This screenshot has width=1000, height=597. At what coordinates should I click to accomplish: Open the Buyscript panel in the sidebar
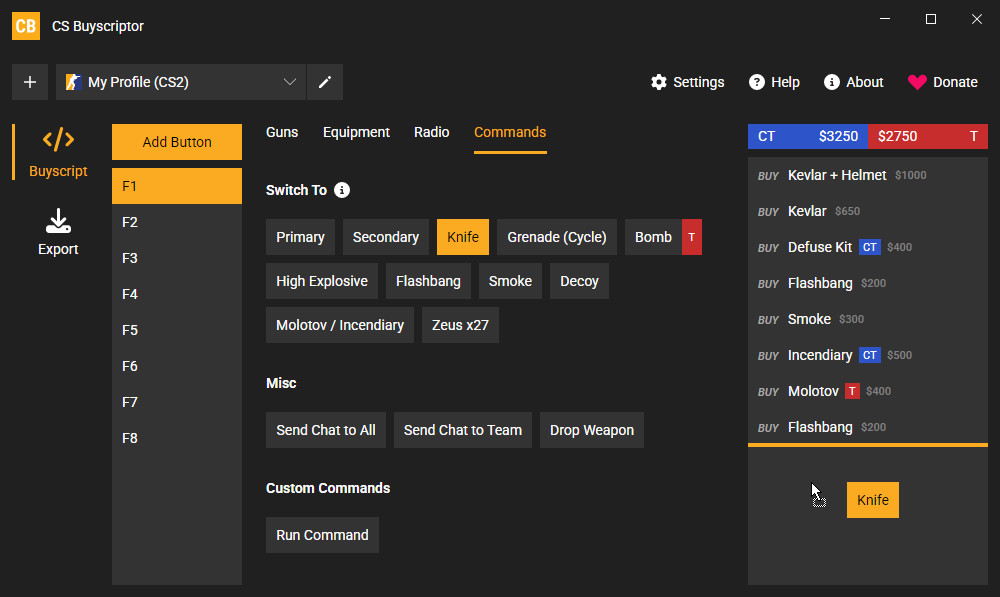[x=57, y=150]
